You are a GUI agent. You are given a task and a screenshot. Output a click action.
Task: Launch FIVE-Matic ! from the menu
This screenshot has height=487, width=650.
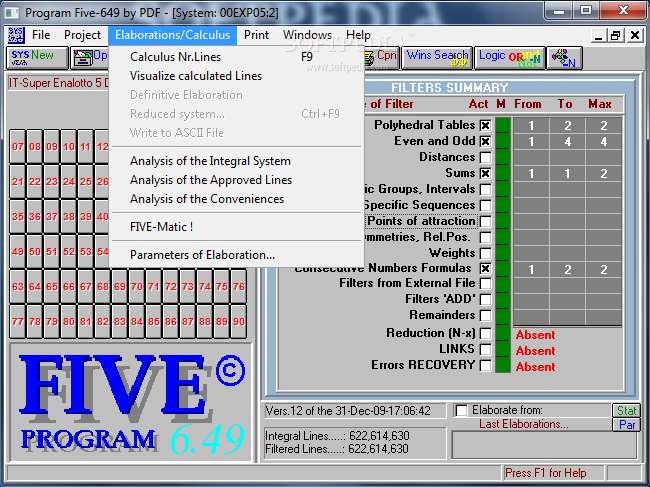236,227
